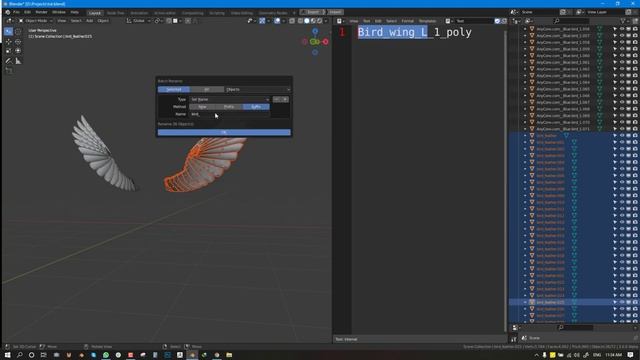Open the text datablock selector in text editor
This screenshot has width=640, height=360.
click(448, 21)
